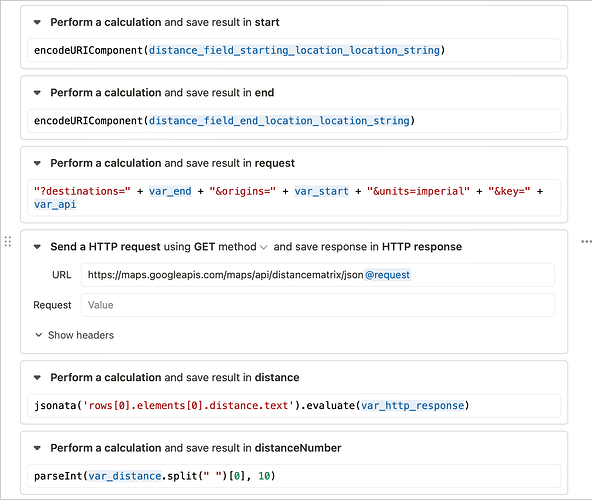Grab the drag handle beside HTTP request step
The image size is (592, 500).
coord(8,241)
